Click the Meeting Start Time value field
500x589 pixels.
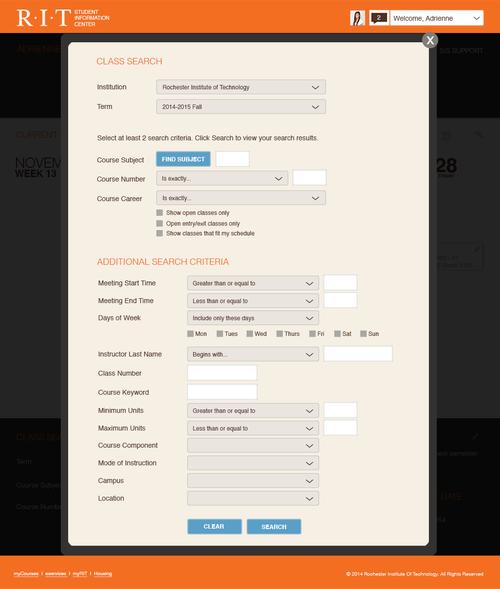(x=340, y=282)
